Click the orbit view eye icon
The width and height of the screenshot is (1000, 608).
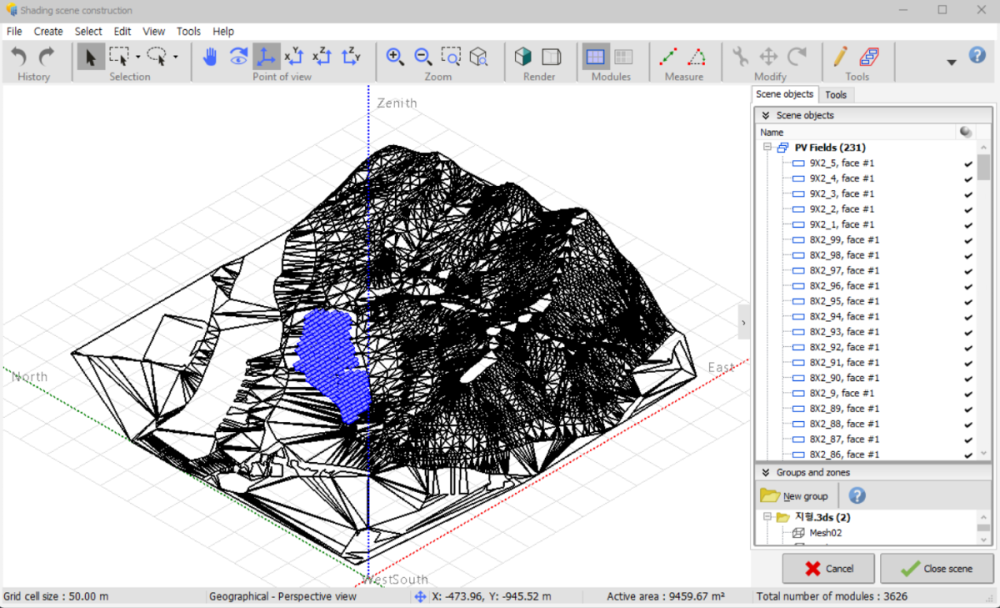(x=238, y=57)
